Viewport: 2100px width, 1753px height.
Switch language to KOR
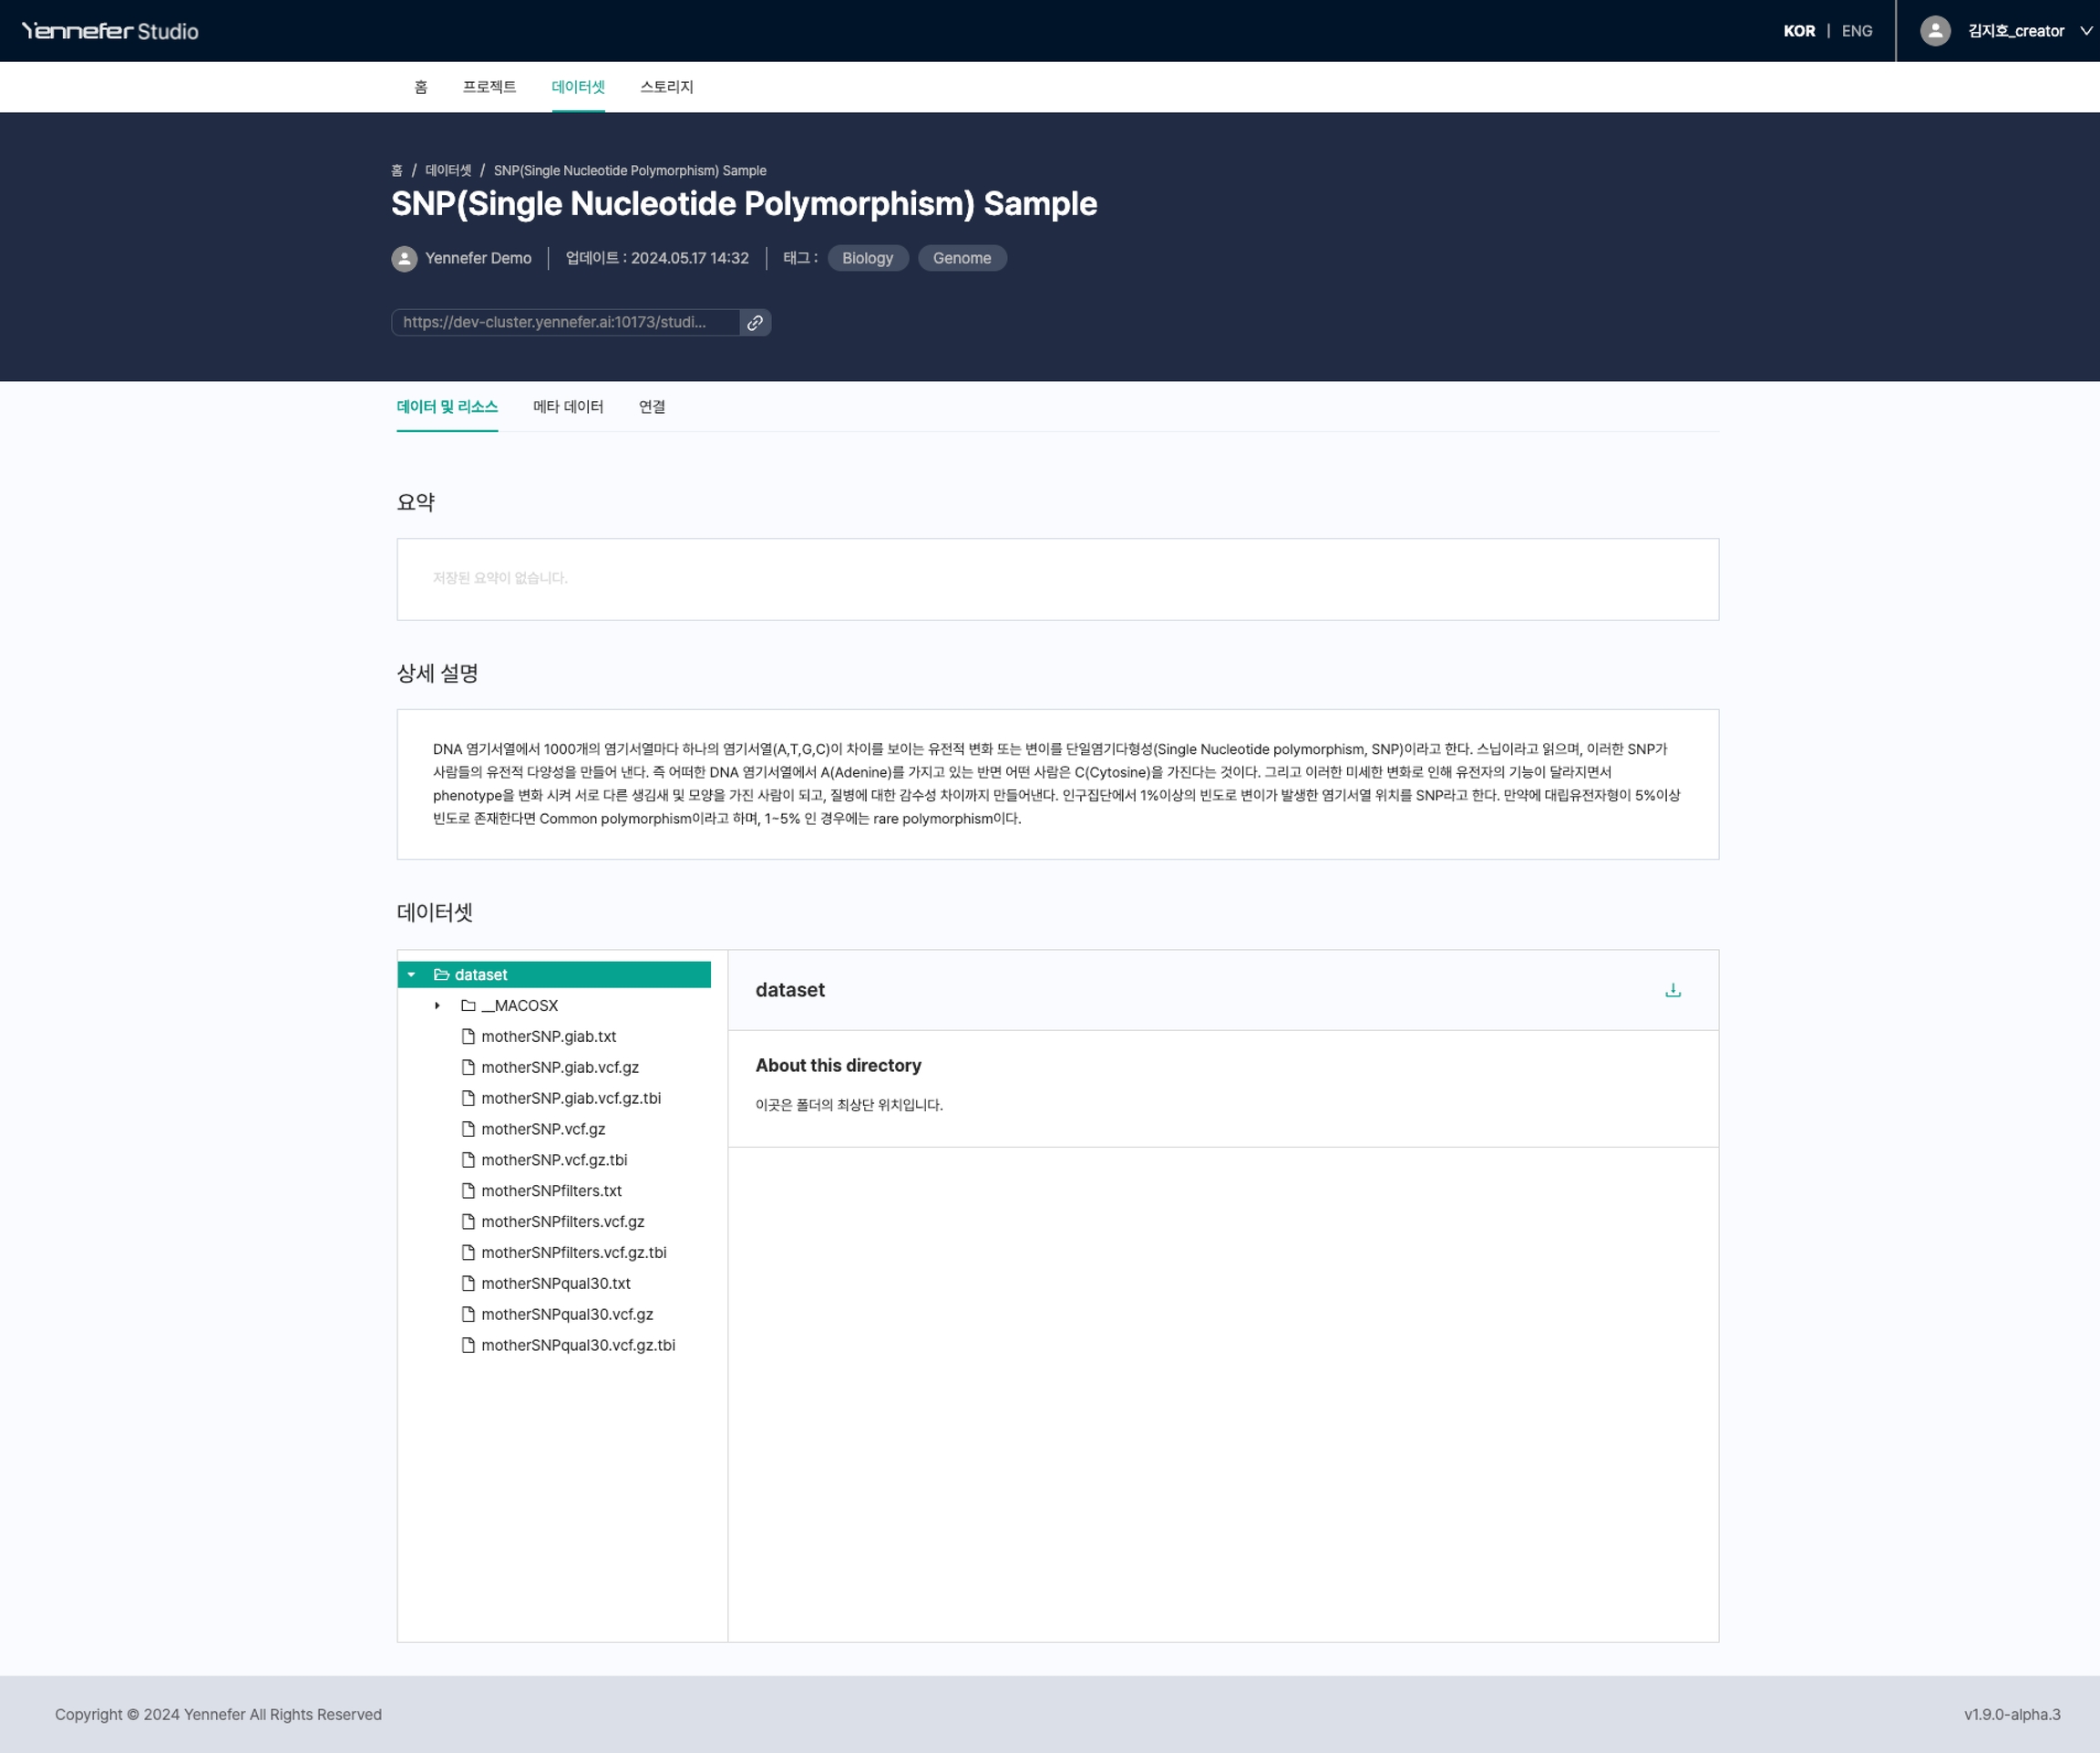pyautogui.click(x=1798, y=31)
